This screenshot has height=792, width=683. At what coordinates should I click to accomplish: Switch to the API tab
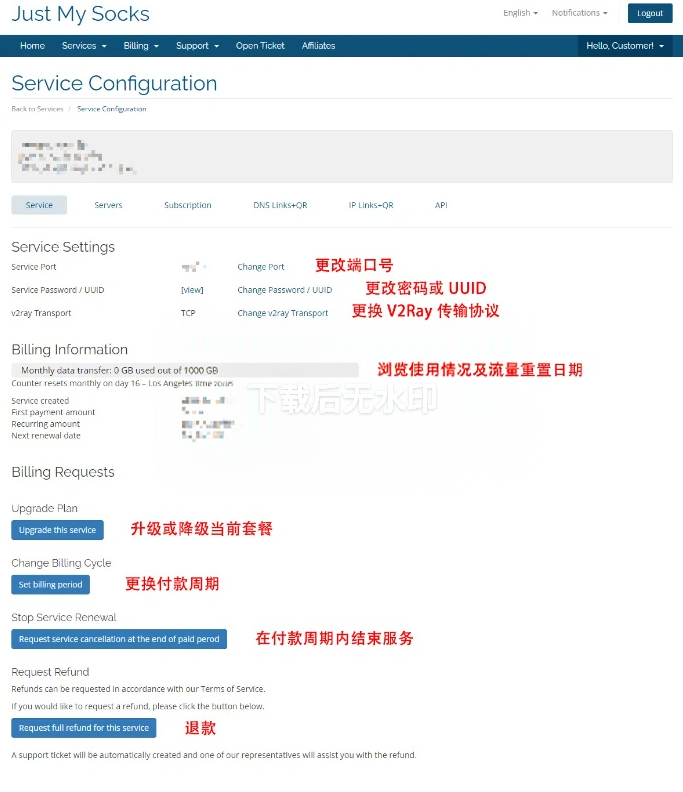click(441, 205)
